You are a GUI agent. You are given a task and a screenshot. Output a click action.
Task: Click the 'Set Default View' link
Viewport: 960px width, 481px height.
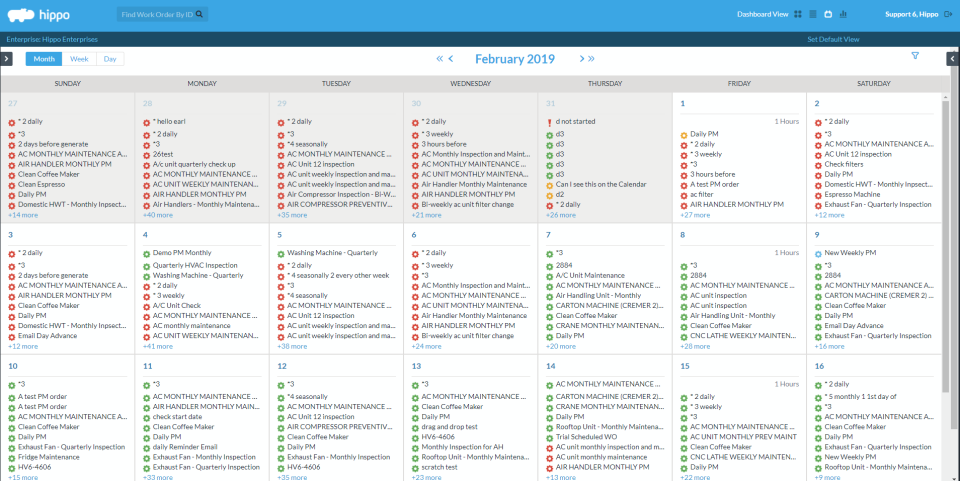833,39
